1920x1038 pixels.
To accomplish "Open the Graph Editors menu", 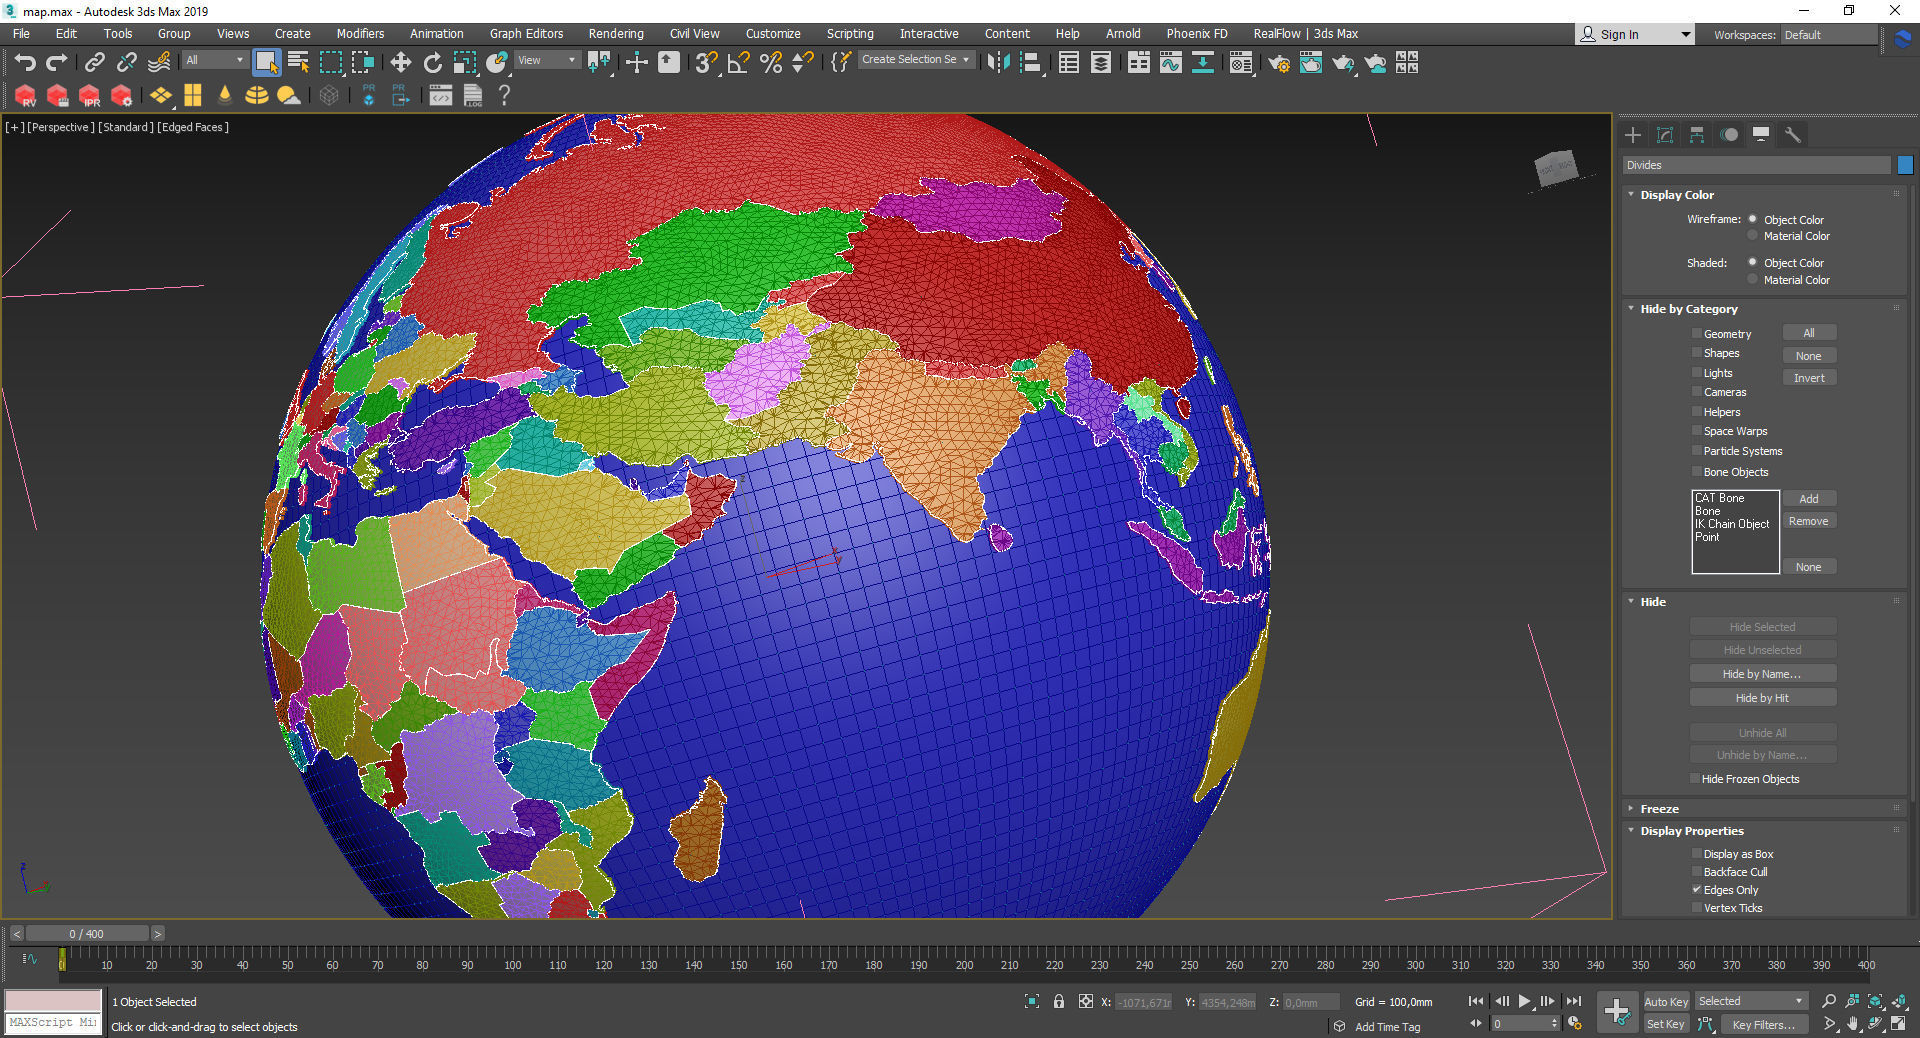I will click(526, 34).
